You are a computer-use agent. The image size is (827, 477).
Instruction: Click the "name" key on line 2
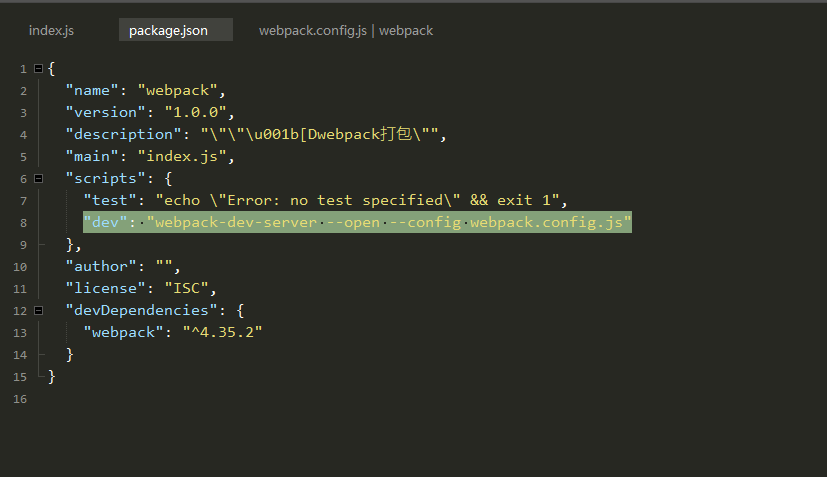click(92, 91)
